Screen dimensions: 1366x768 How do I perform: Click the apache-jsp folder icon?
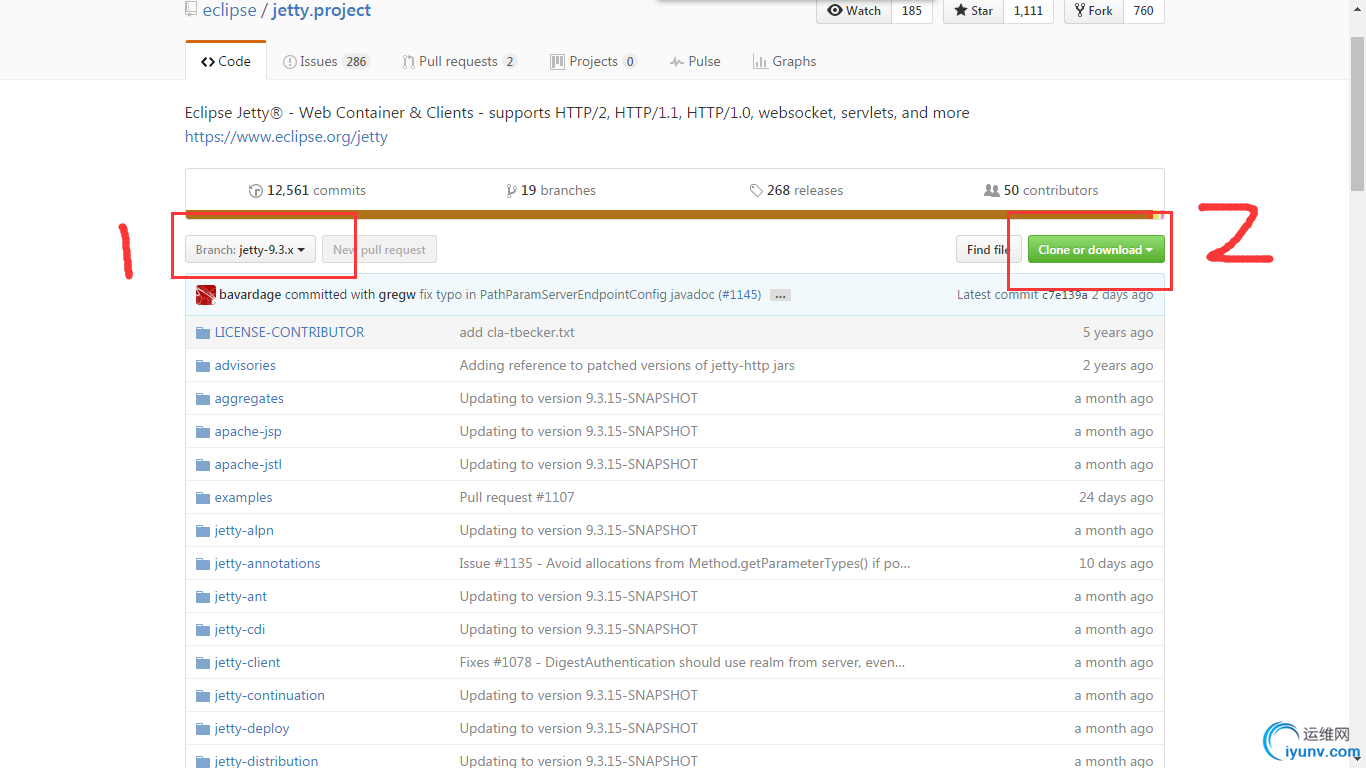click(x=203, y=432)
